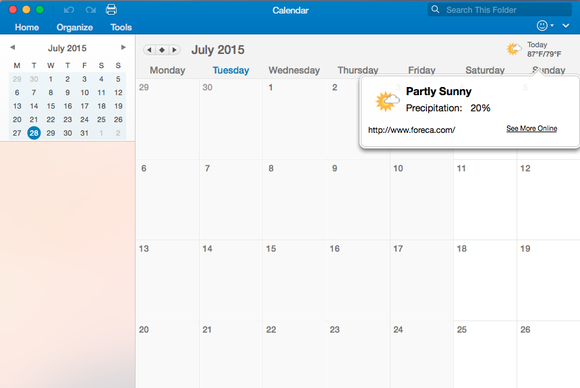Select July 14 cell in main grid
Screen dimensions: 580x388
click(x=231, y=280)
